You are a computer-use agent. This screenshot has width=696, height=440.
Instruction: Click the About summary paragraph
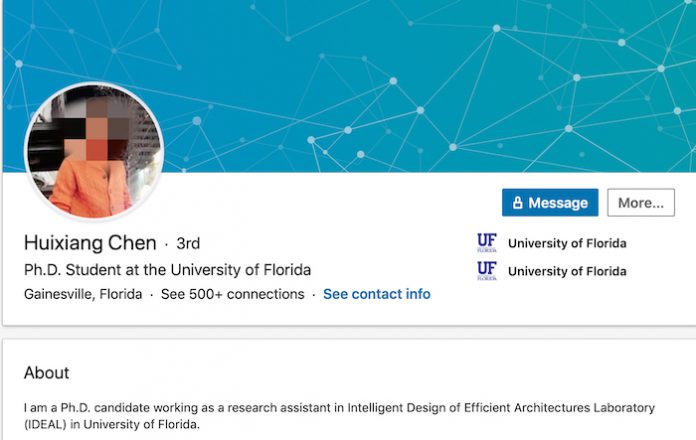click(x=339, y=416)
